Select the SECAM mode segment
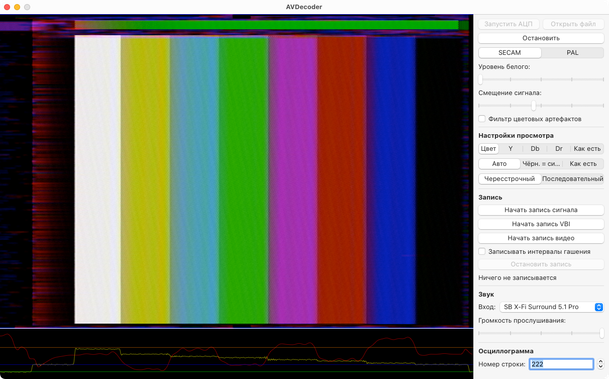This screenshot has height=379, width=609. (510, 52)
